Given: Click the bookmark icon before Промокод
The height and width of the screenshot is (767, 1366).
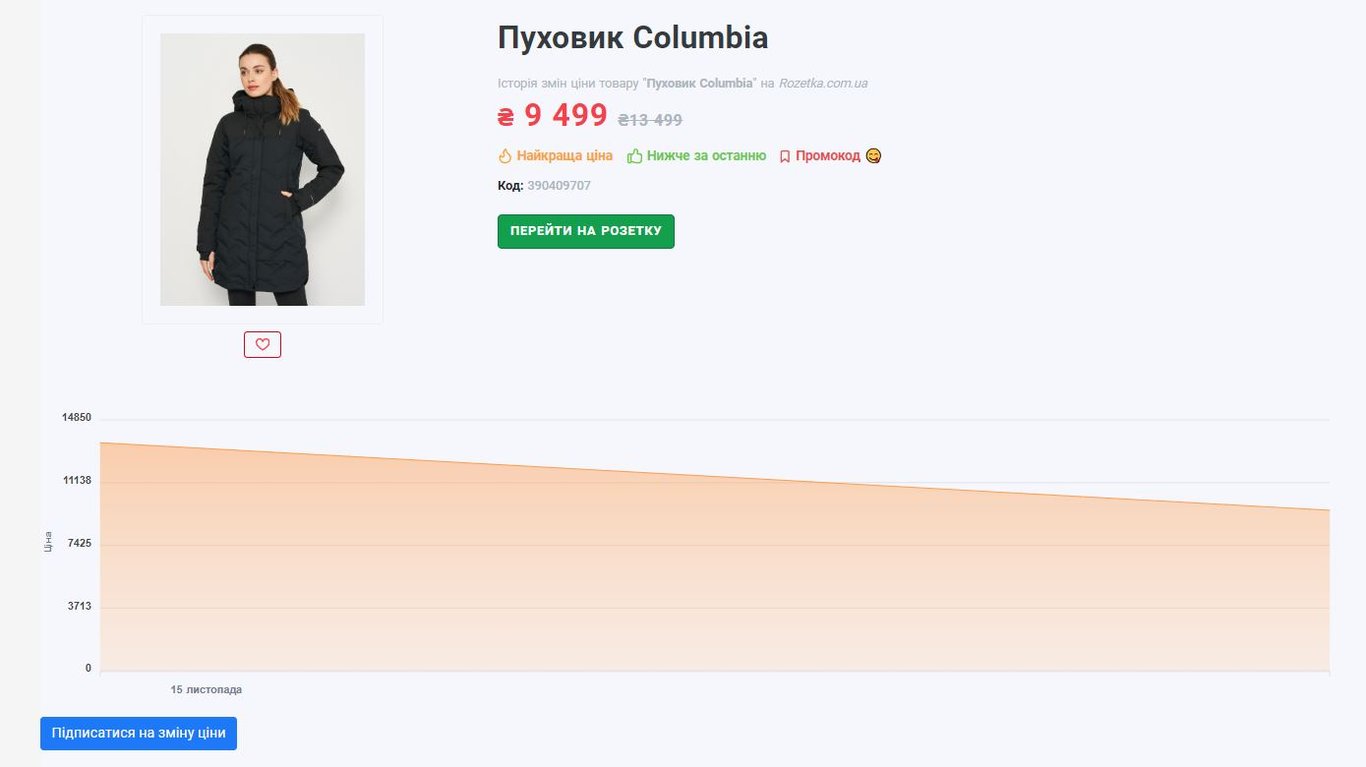Looking at the screenshot, I should pos(785,157).
